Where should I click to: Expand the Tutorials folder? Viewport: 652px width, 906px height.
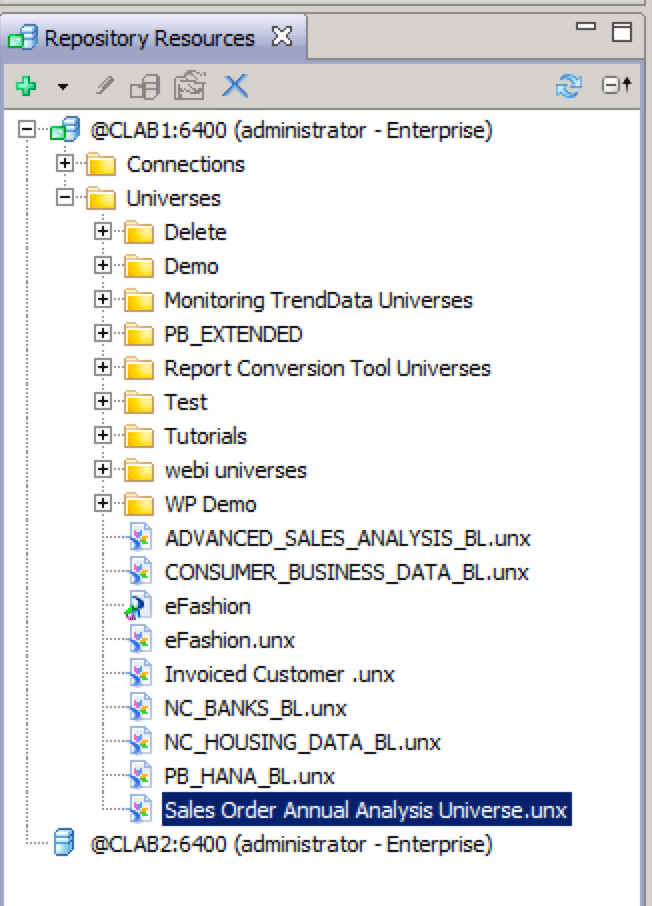tap(103, 435)
